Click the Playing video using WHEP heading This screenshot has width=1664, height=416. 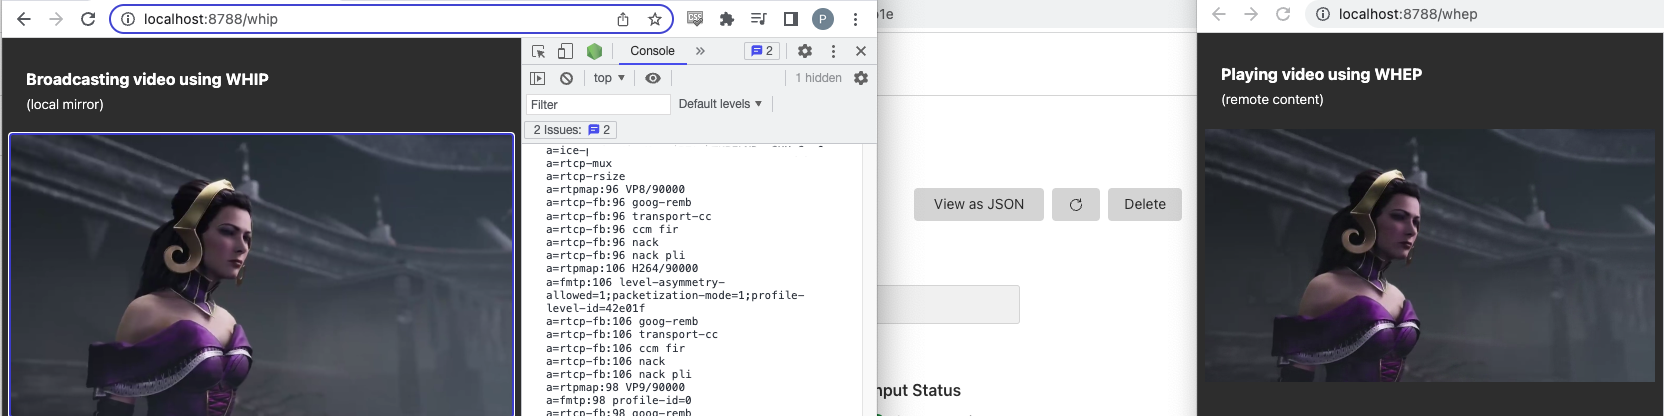pos(1321,74)
